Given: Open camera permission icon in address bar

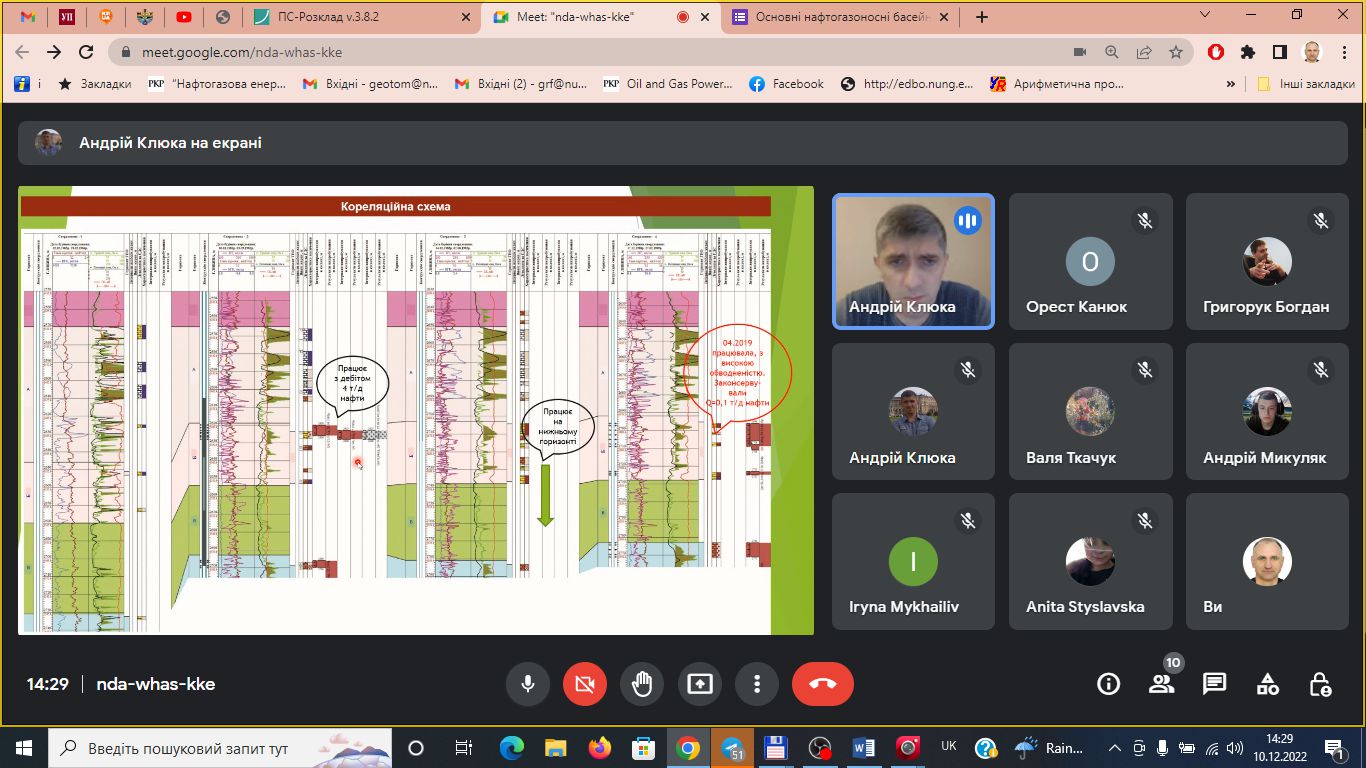Looking at the screenshot, I should coord(1079,52).
